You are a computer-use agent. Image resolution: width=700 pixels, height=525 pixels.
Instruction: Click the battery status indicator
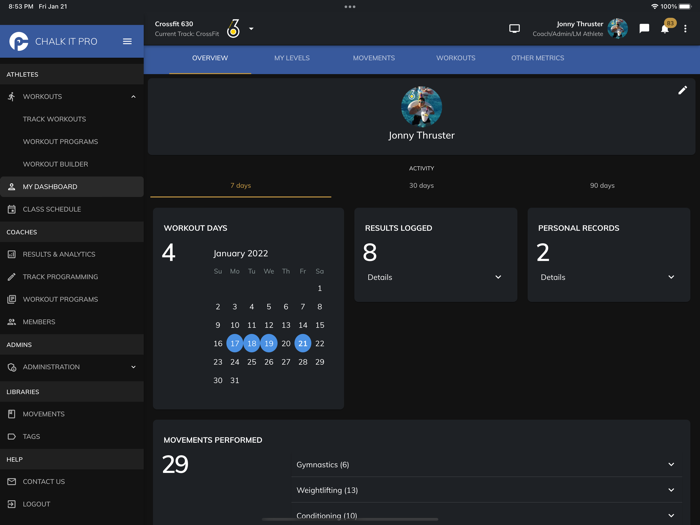point(685,7)
